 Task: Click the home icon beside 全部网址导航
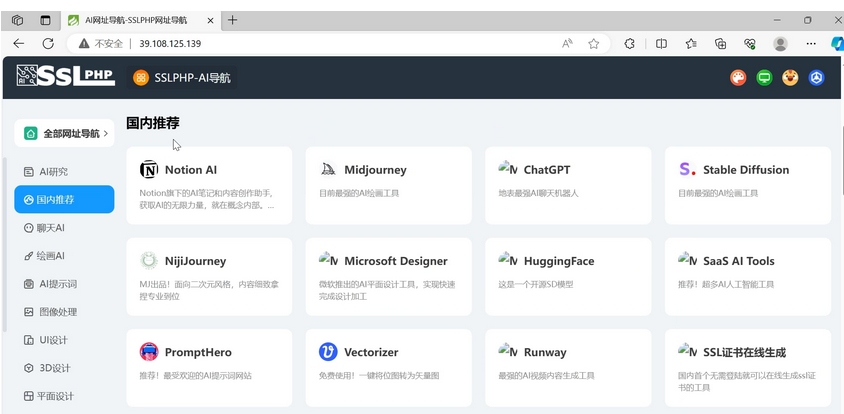coord(31,133)
